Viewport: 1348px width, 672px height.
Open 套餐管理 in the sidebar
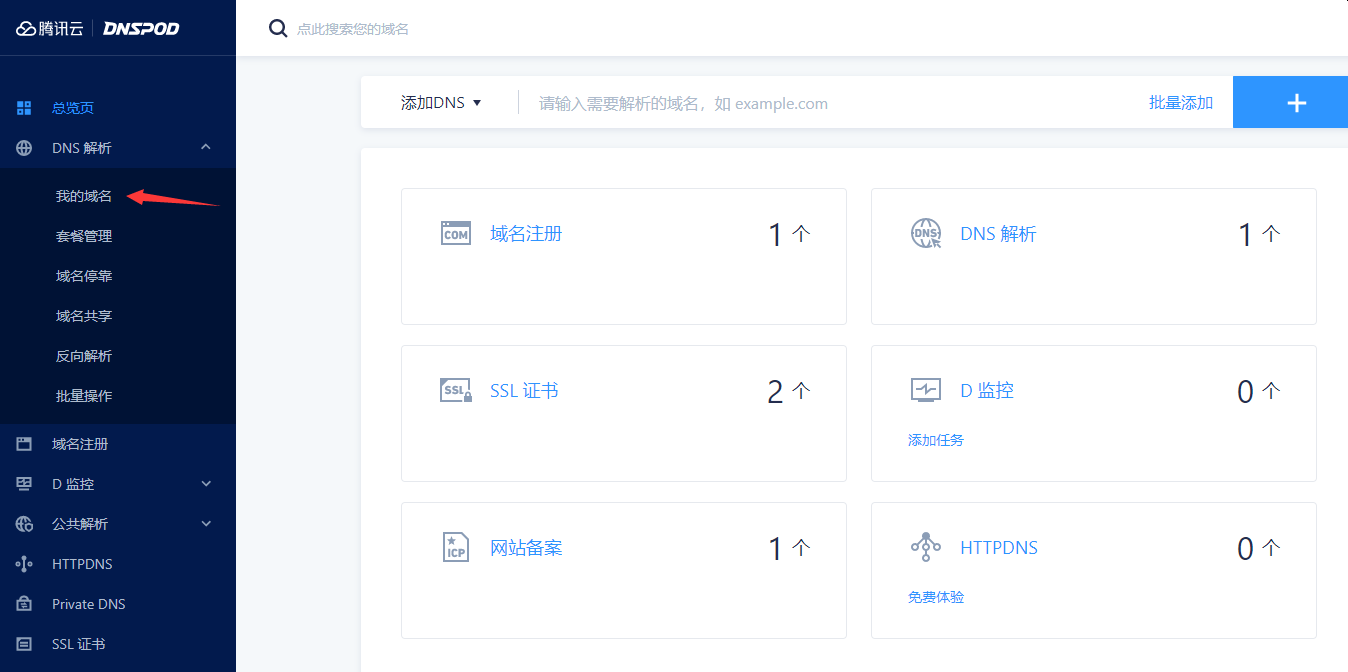[84, 236]
